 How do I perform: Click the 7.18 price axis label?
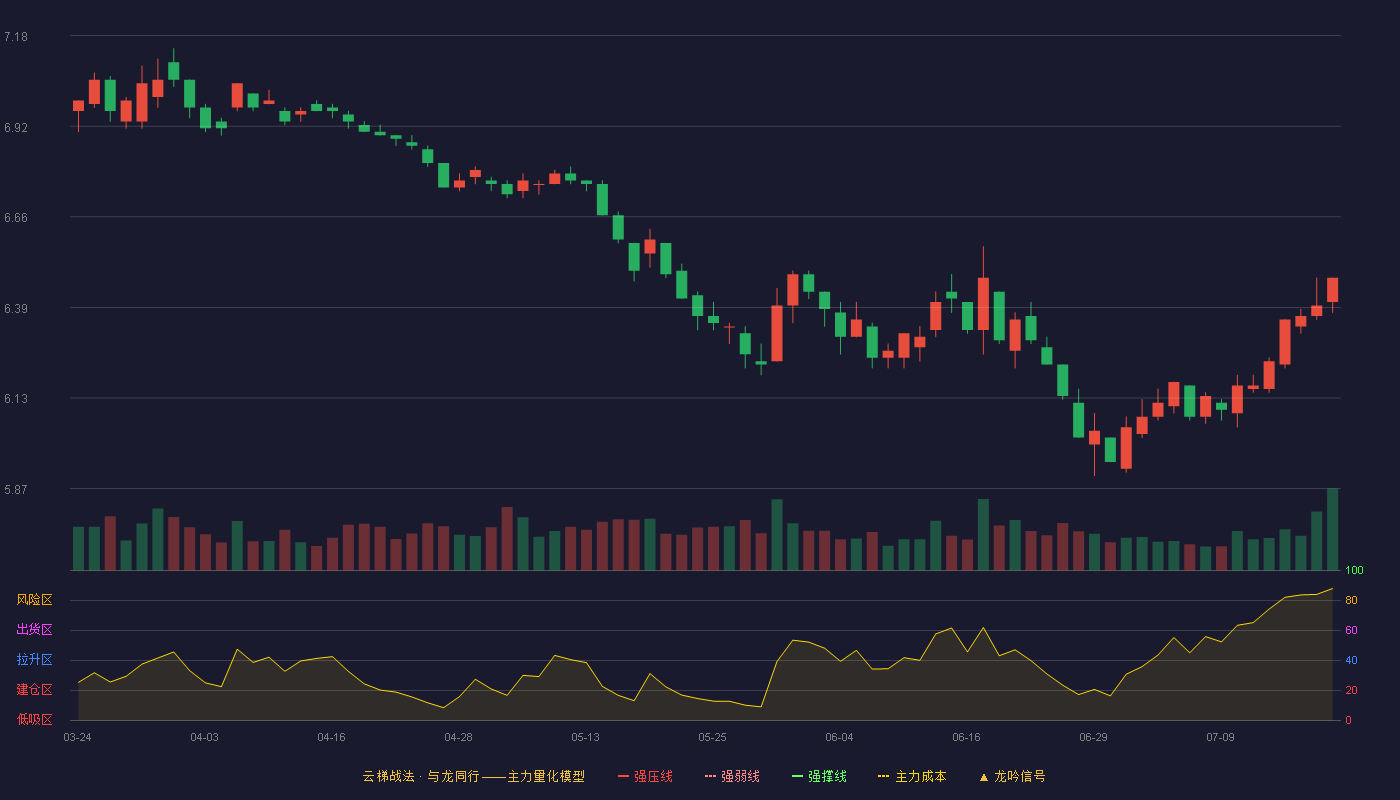[x=16, y=37]
